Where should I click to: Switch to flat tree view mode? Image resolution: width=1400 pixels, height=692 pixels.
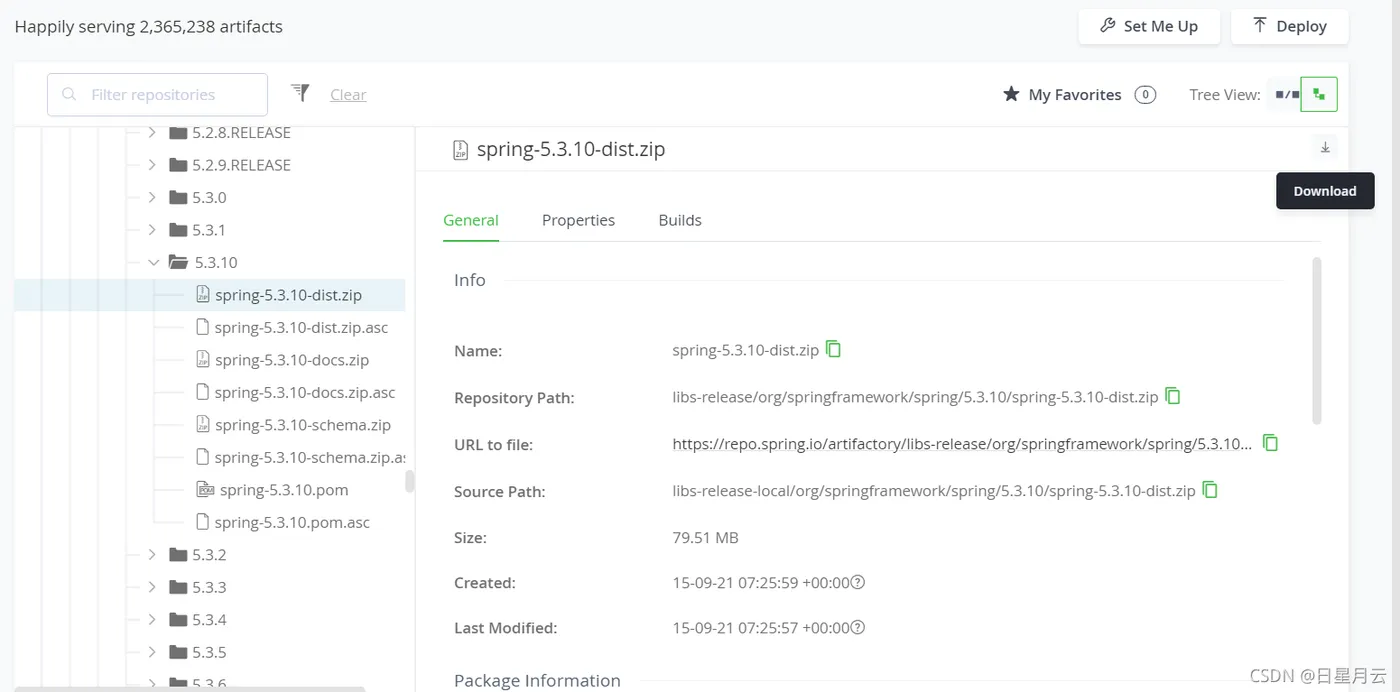[x=1286, y=95]
